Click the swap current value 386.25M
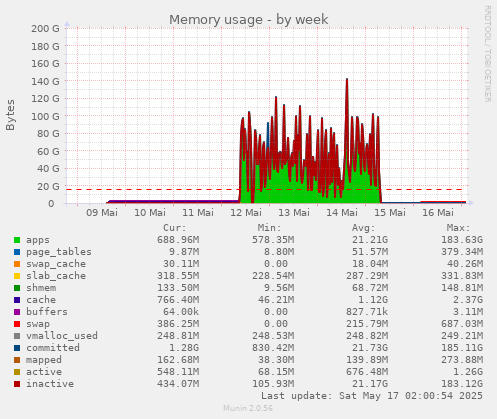The image size is (497, 419). (x=178, y=324)
